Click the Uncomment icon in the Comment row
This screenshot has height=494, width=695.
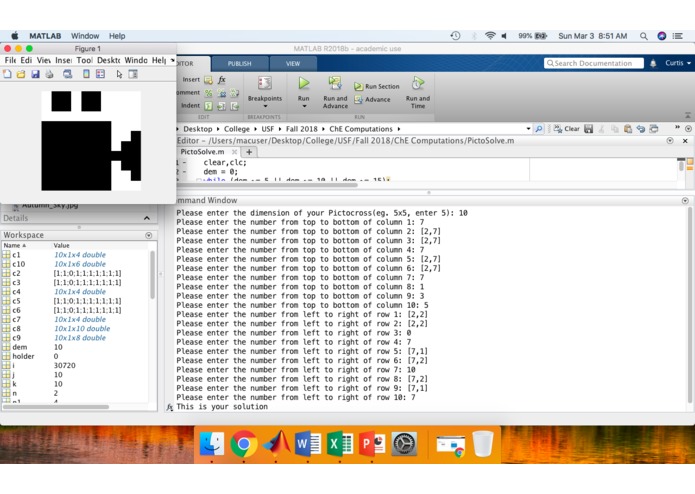click(222, 93)
